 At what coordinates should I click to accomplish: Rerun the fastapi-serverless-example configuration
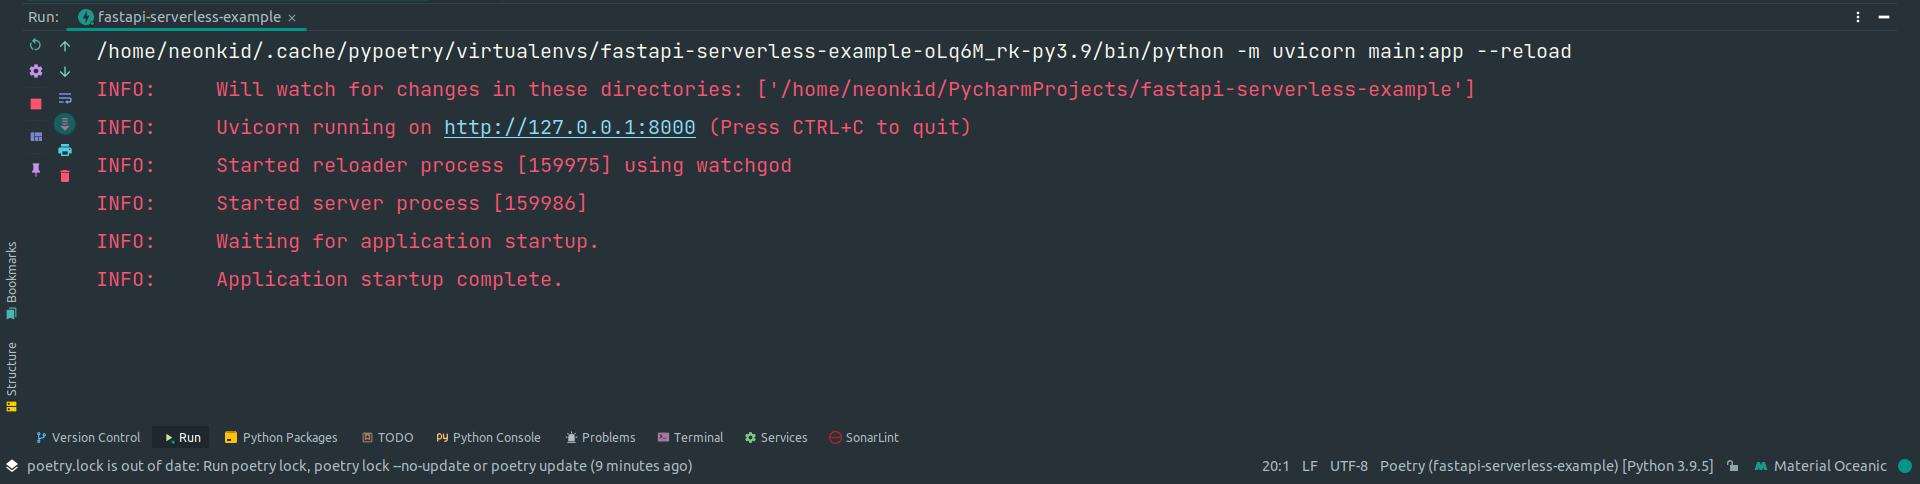36,45
